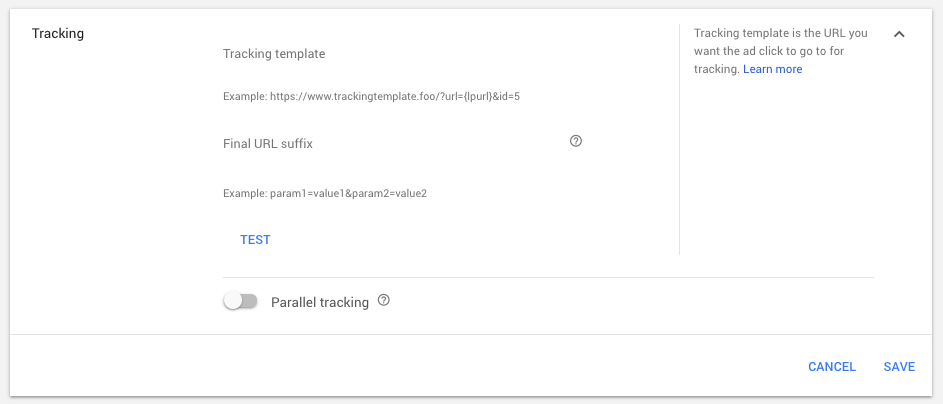The height and width of the screenshot is (404, 943).
Task: Click the Final URL suffix label
Action: (268, 144)
